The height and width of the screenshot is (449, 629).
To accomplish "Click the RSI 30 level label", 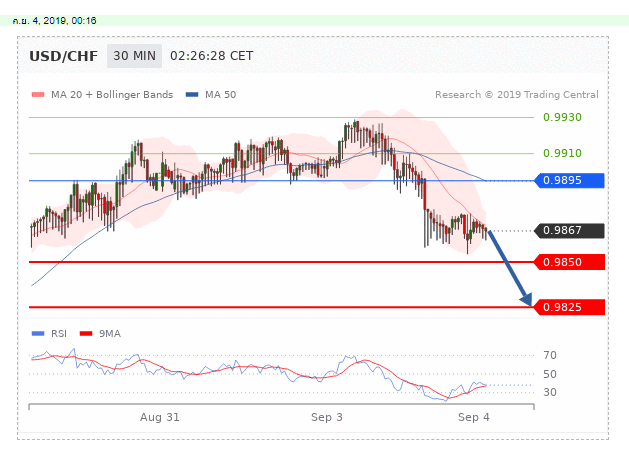I will click(550, 392).
